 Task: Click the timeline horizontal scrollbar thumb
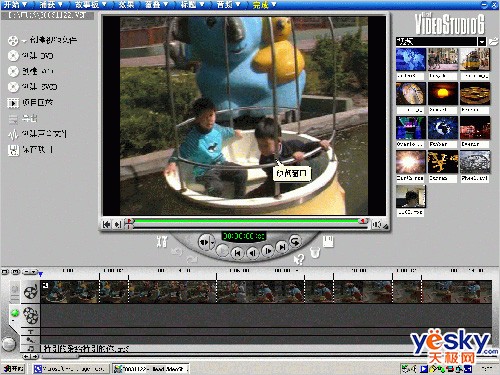(60, 357)
